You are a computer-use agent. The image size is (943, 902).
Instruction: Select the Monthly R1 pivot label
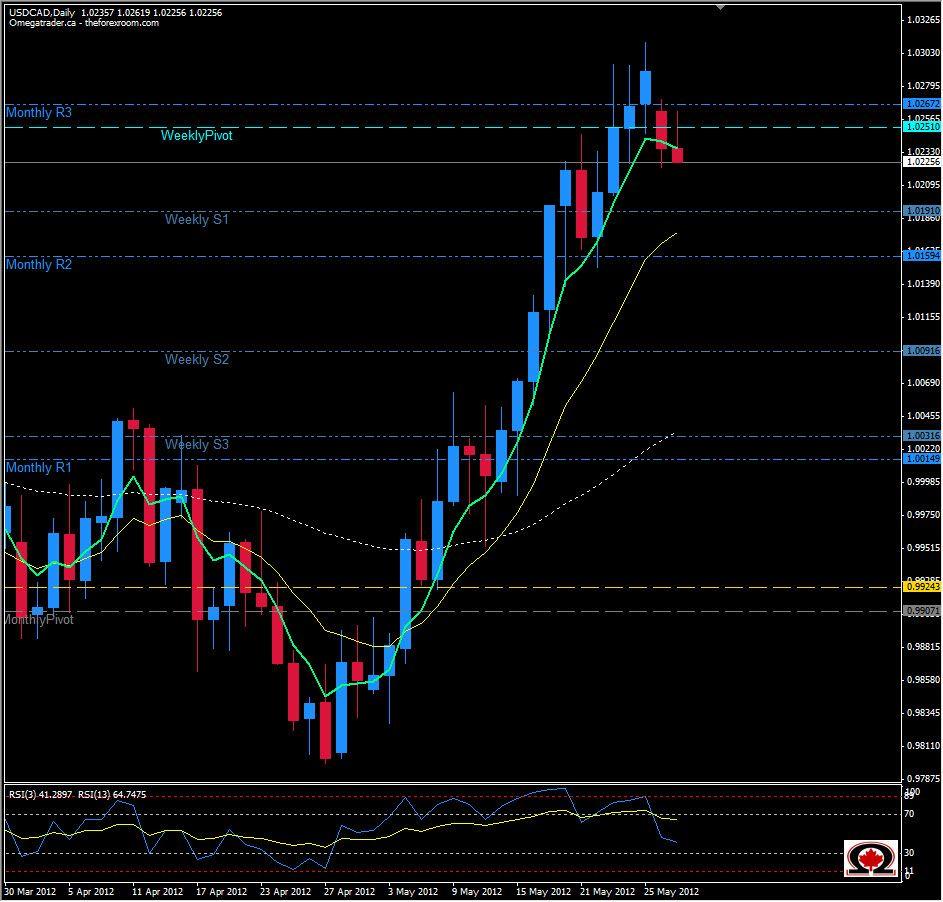tap(37, 467)
